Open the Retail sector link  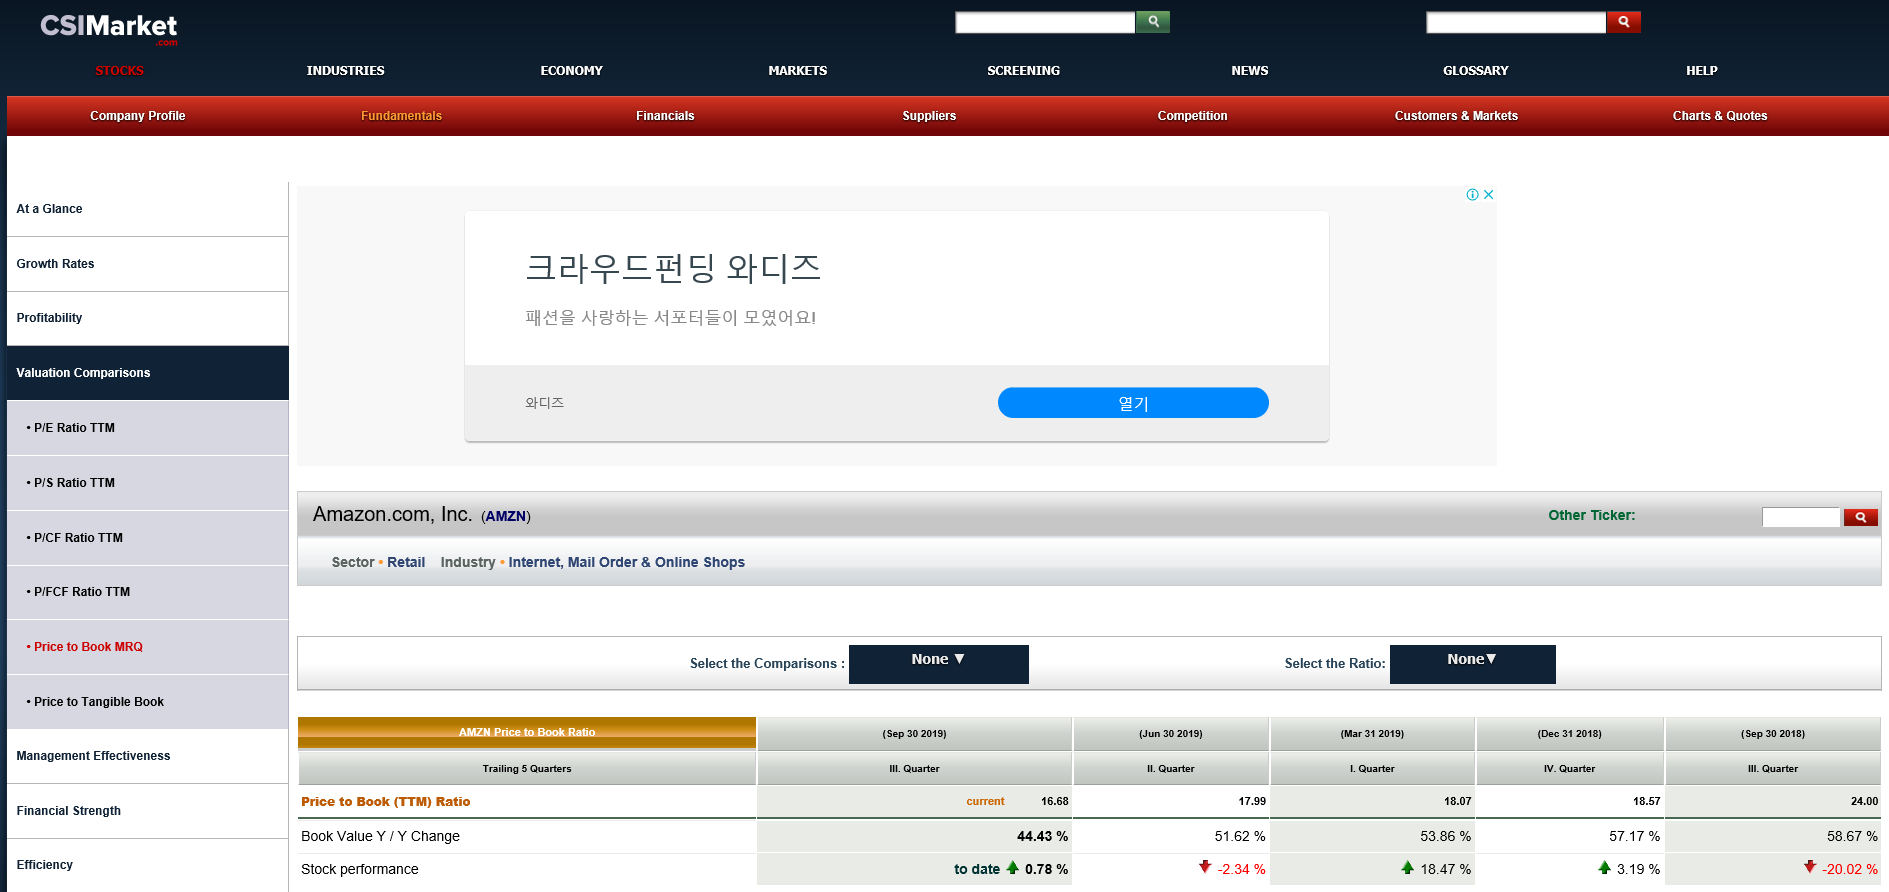click(x=406, y=562)
